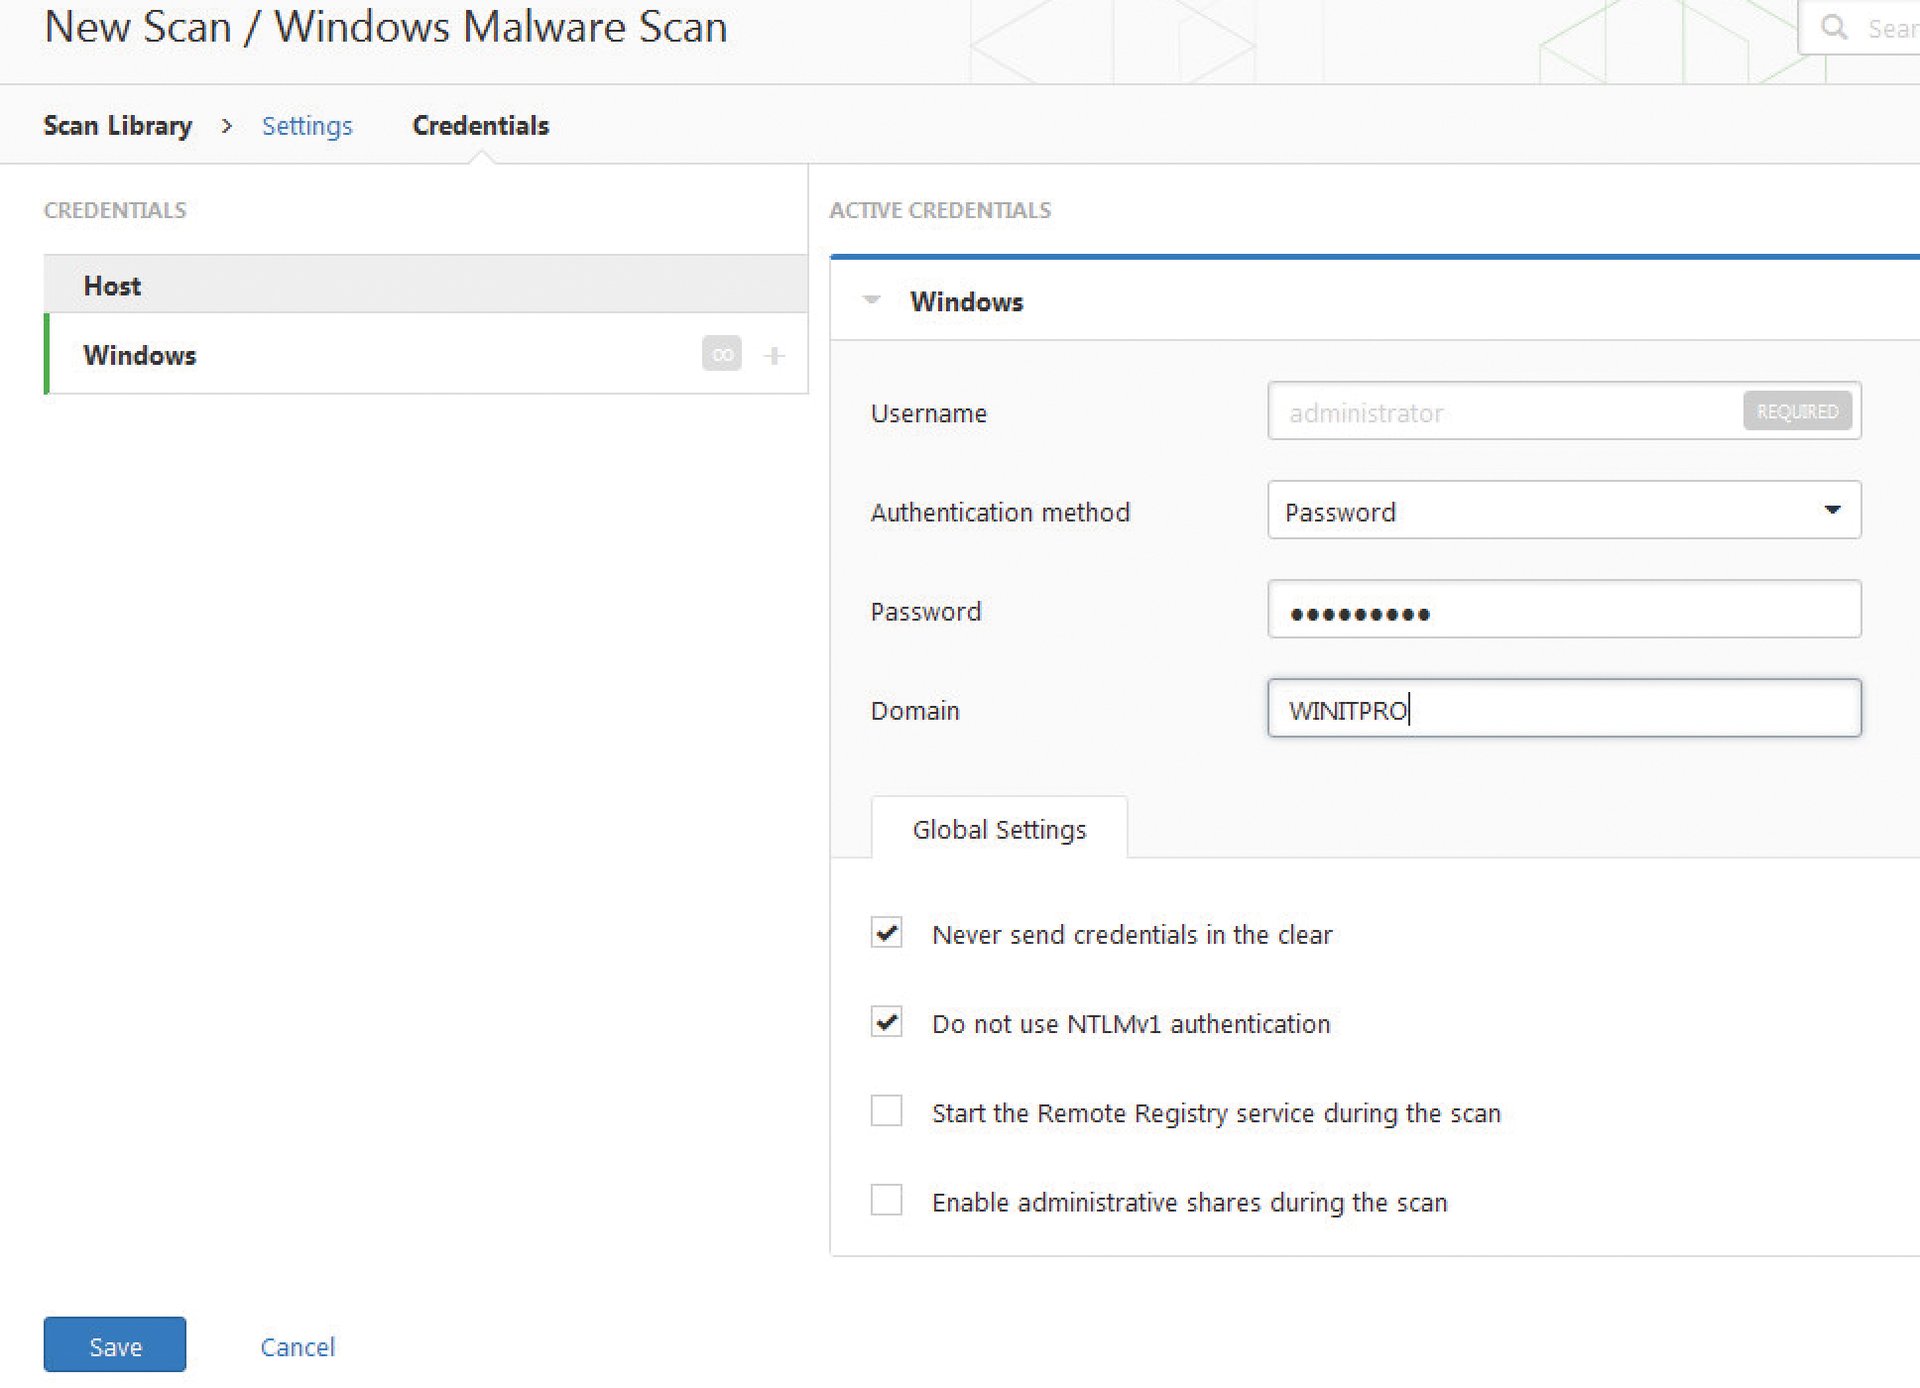Enable administrative shares during the scan

click(886, 1200)
